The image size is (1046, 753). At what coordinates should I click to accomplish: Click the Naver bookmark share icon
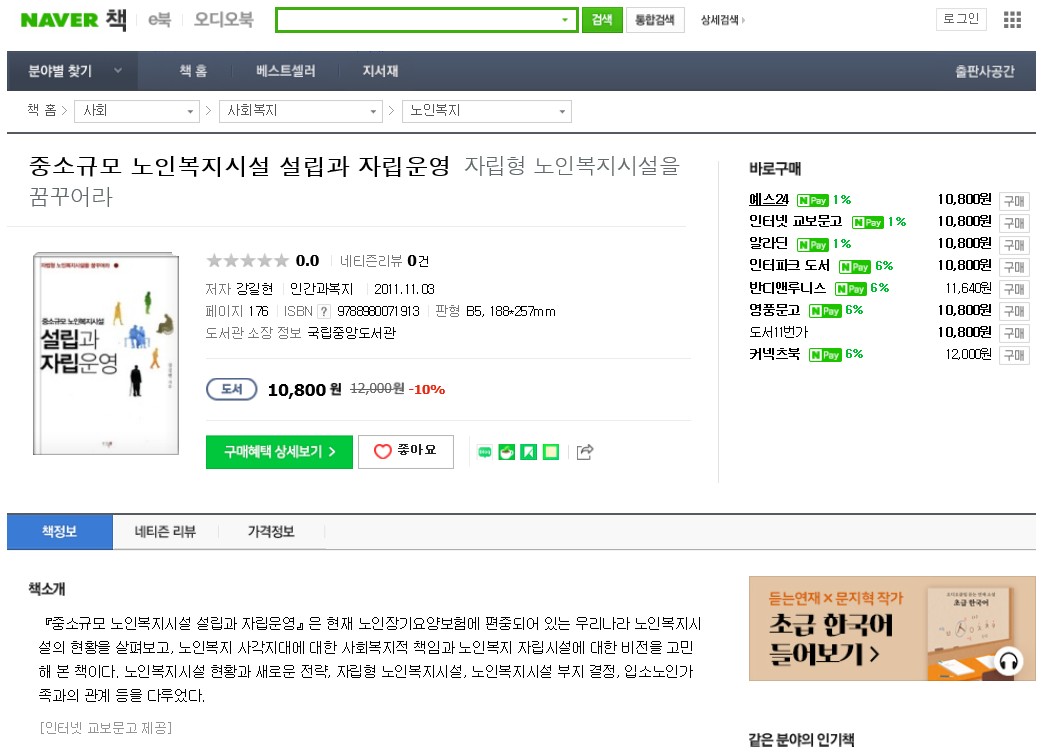(529, 452)
